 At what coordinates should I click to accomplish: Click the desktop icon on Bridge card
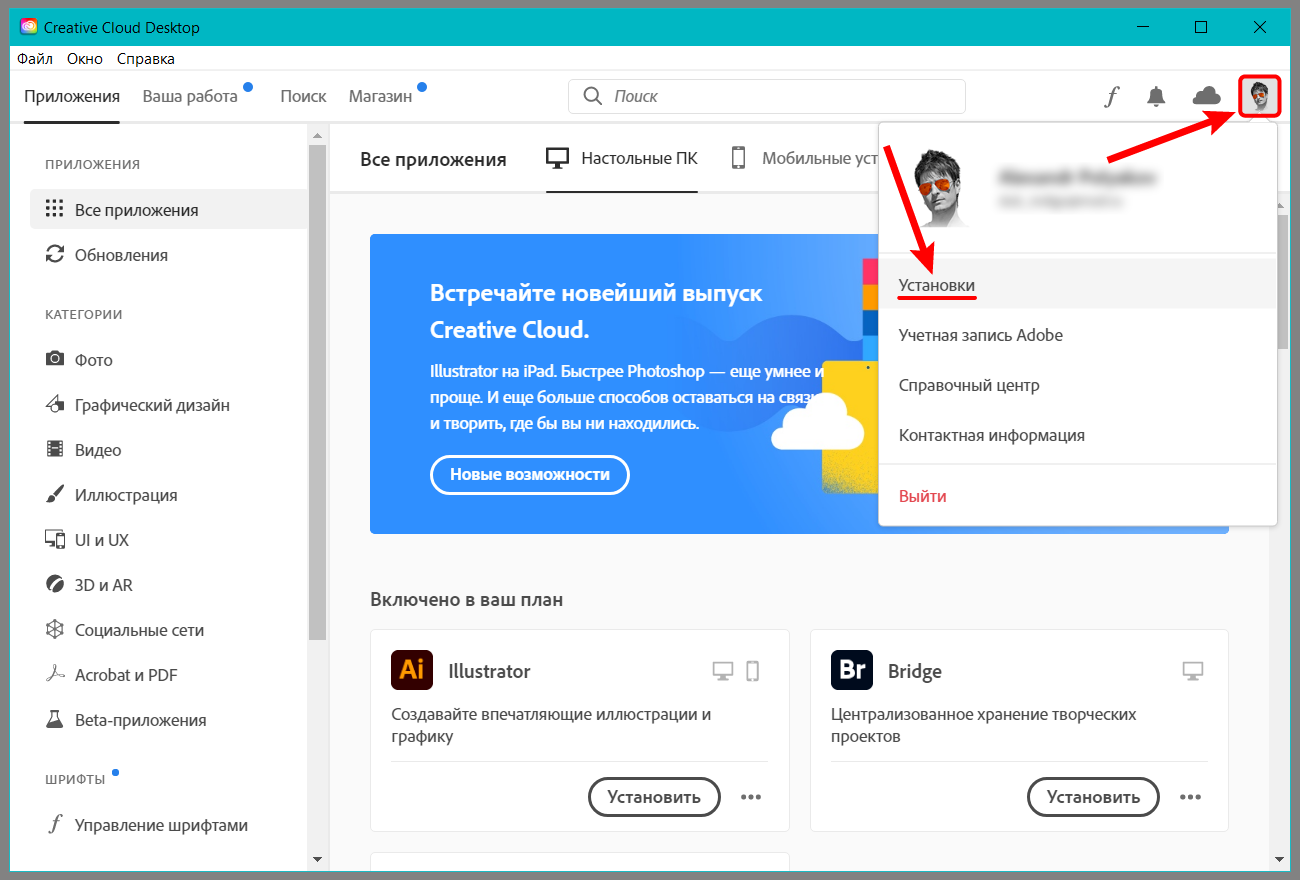click(x=1192, y=671)
